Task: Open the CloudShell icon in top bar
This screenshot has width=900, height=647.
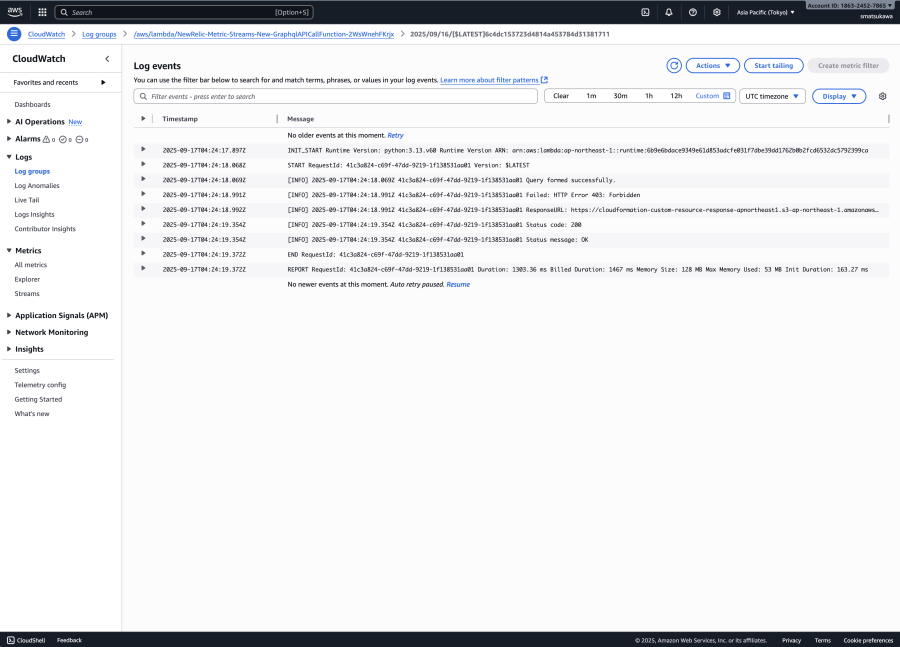Action: (x=645, y=12)
